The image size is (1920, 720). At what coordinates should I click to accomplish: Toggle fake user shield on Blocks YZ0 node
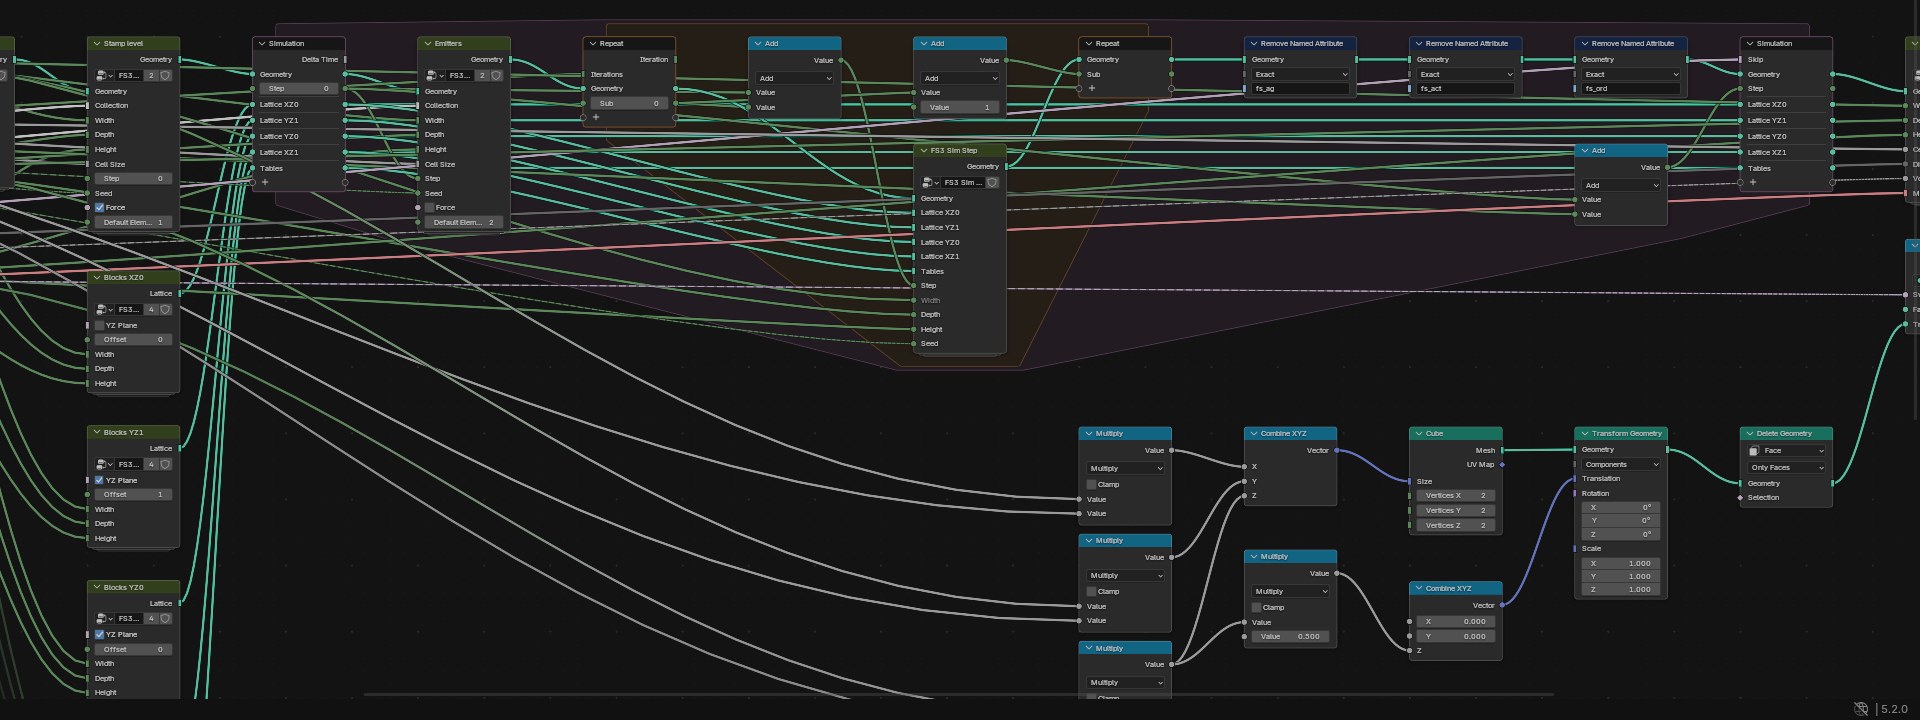click(x=166, y=619)
